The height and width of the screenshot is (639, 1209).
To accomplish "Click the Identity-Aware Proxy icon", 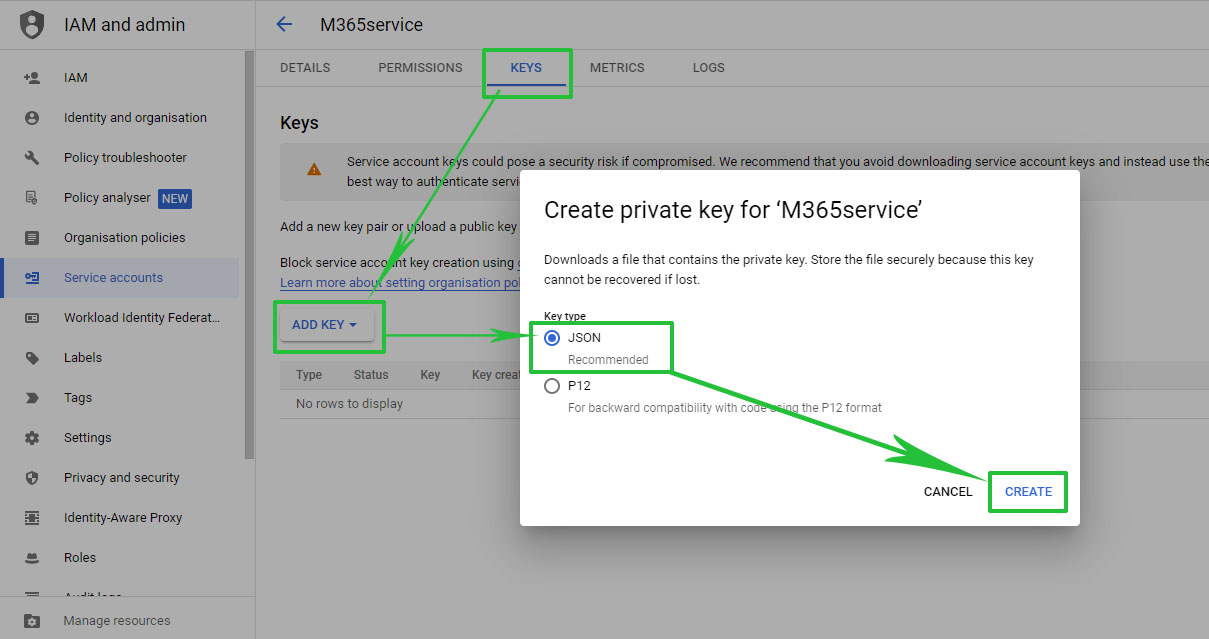I will point(32,518).
